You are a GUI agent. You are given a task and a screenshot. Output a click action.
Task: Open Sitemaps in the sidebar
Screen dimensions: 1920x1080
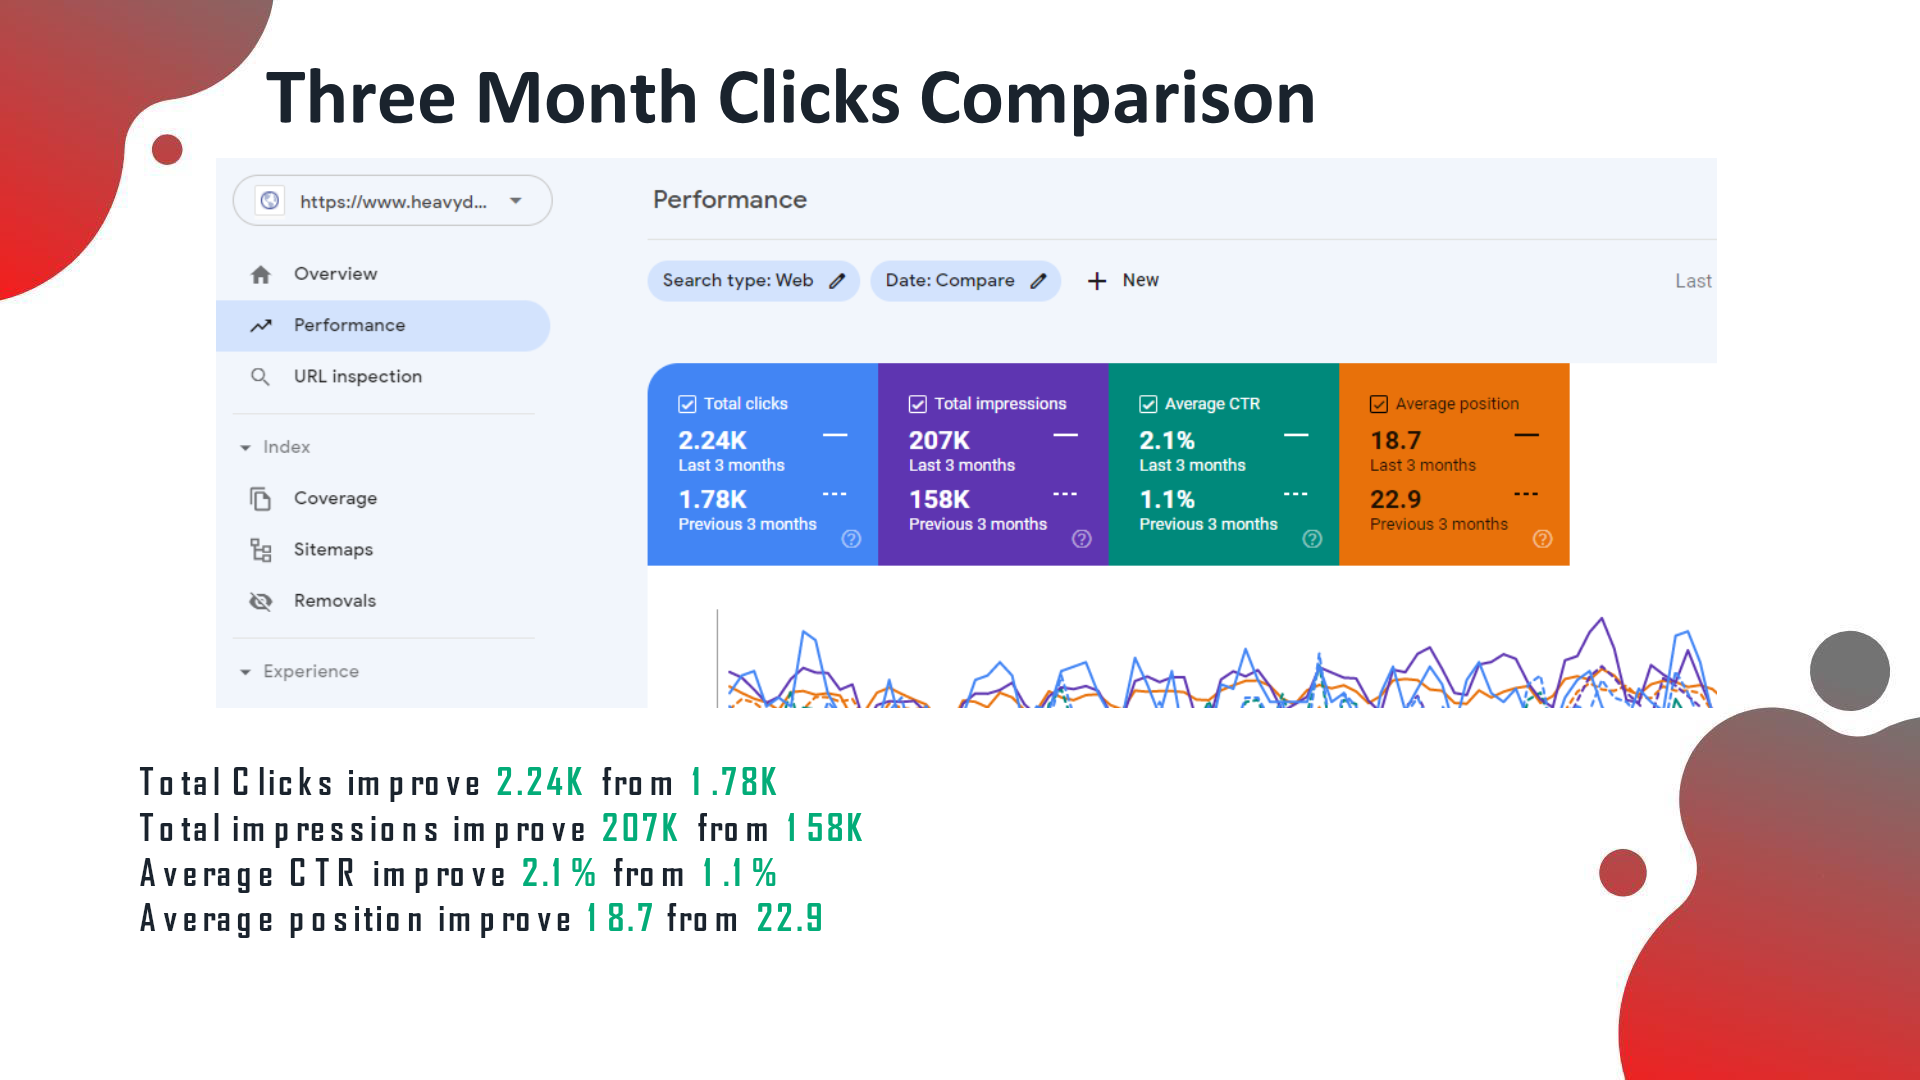[x=333, y=549]
